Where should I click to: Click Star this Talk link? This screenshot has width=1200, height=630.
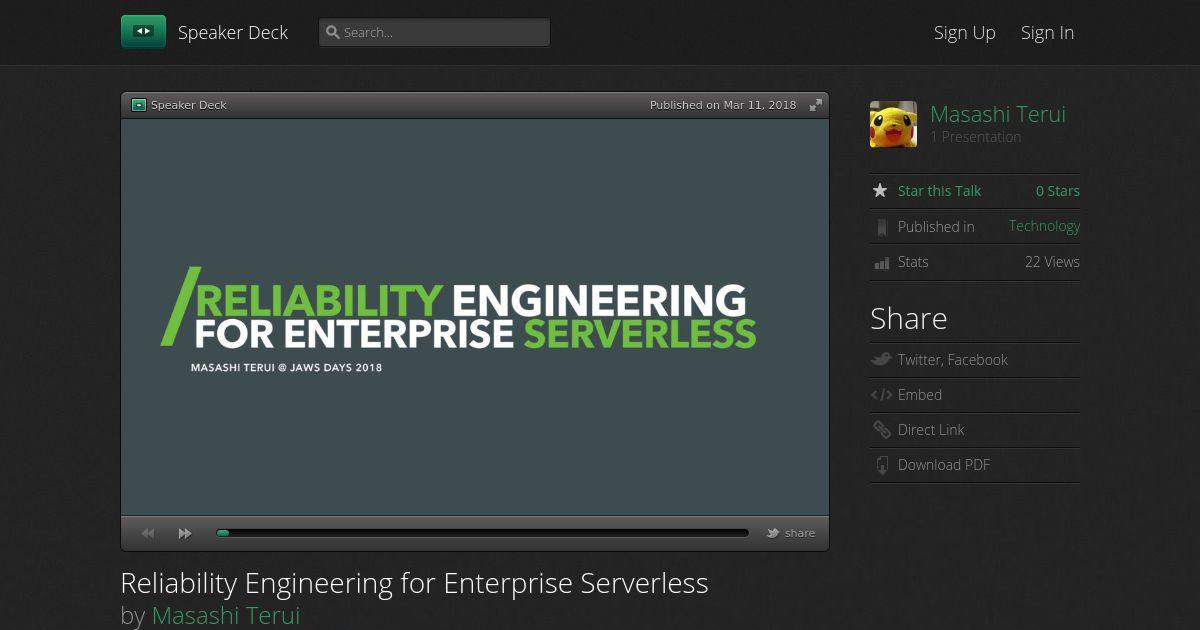point(939,191)
